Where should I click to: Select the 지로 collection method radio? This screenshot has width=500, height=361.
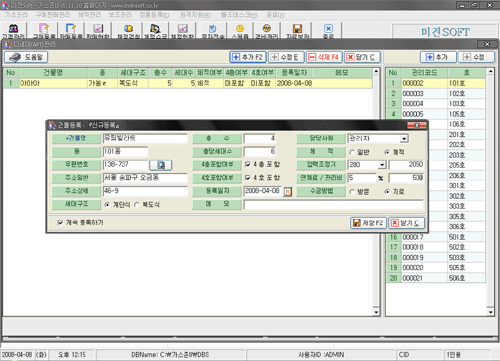(x=387, y=192)
